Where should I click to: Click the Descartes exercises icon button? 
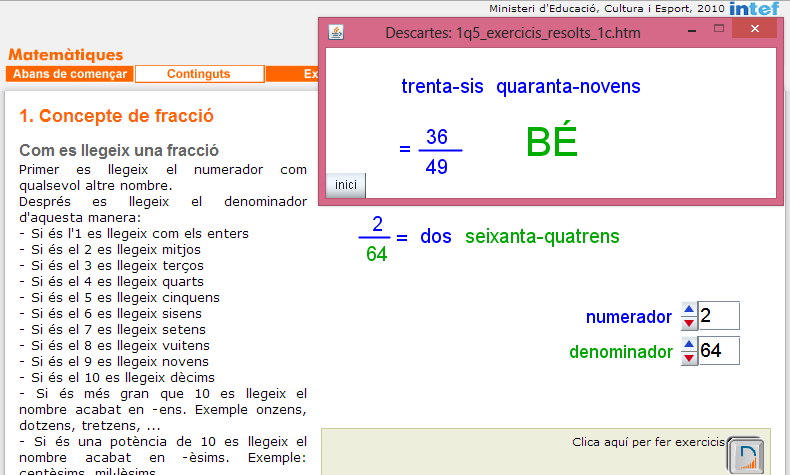click(744, 455)
